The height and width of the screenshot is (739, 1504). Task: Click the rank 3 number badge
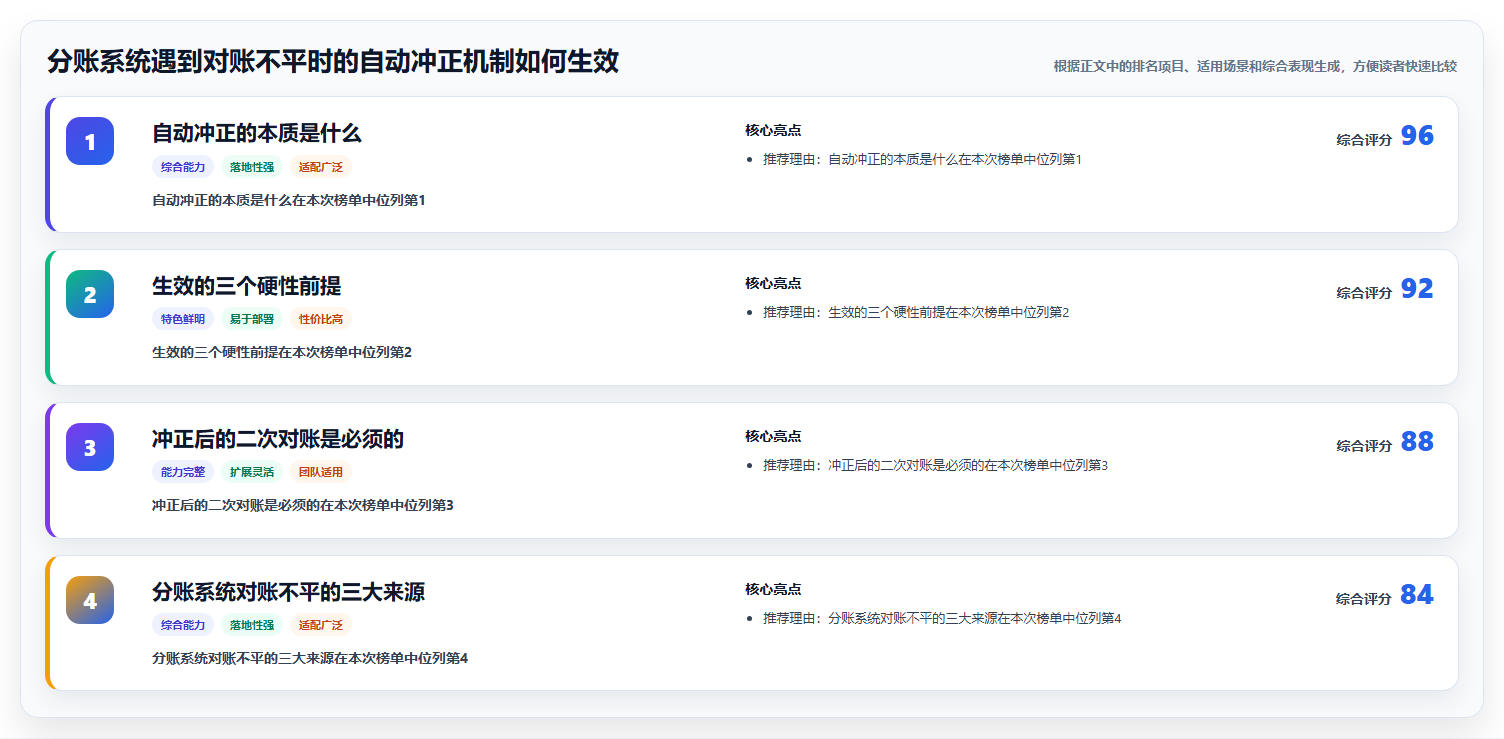[x=90, y=447]
